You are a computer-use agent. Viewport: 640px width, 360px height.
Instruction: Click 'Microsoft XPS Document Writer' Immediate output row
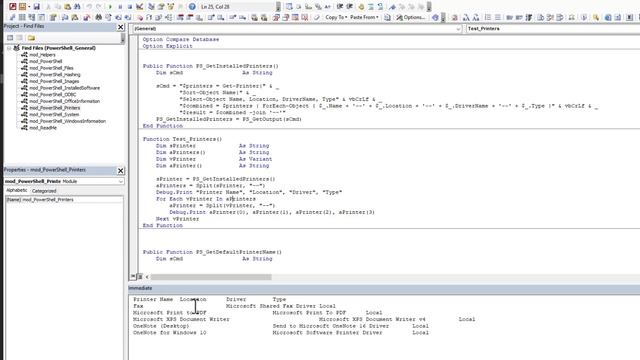click(304, 319)
